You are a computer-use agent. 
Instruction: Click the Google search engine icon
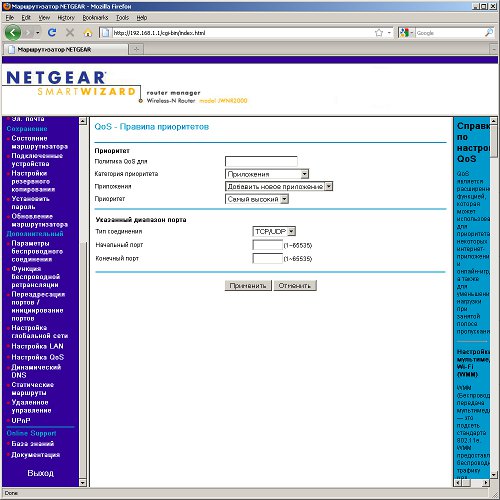(x=404, y=33)
